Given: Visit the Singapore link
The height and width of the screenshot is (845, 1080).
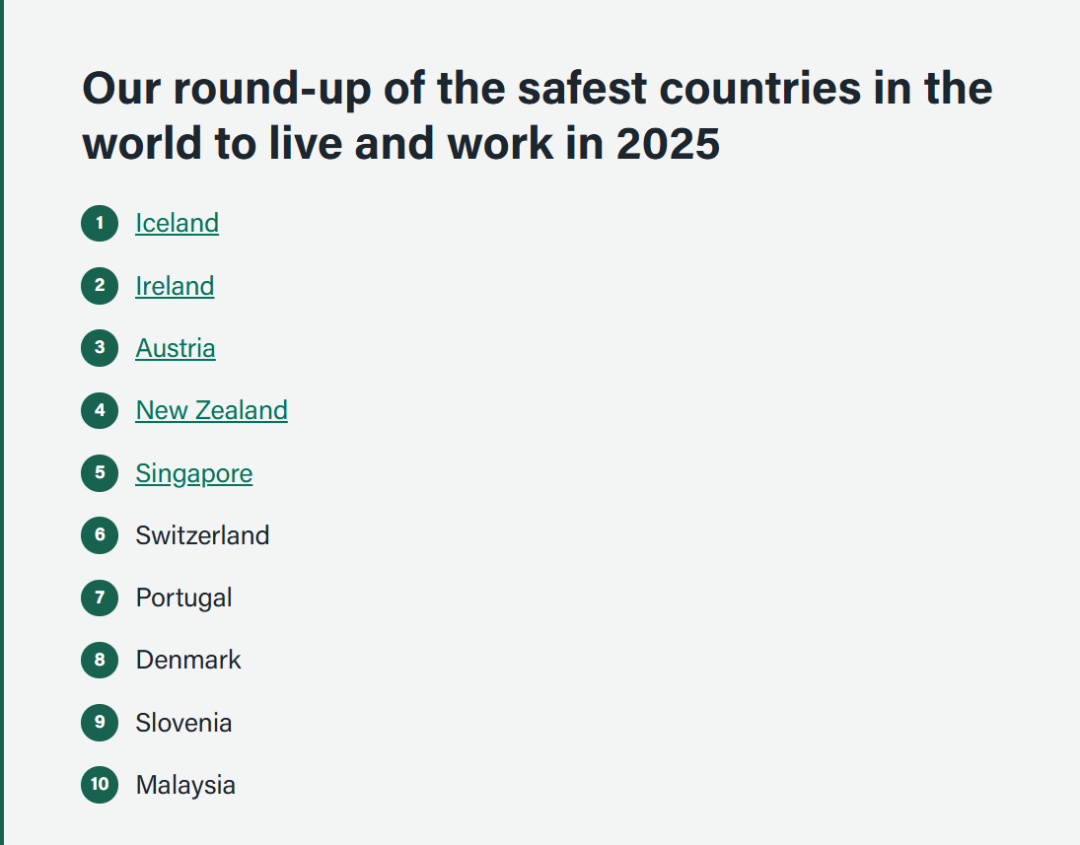Looking at the screenshot, I should tap(194, 473).
